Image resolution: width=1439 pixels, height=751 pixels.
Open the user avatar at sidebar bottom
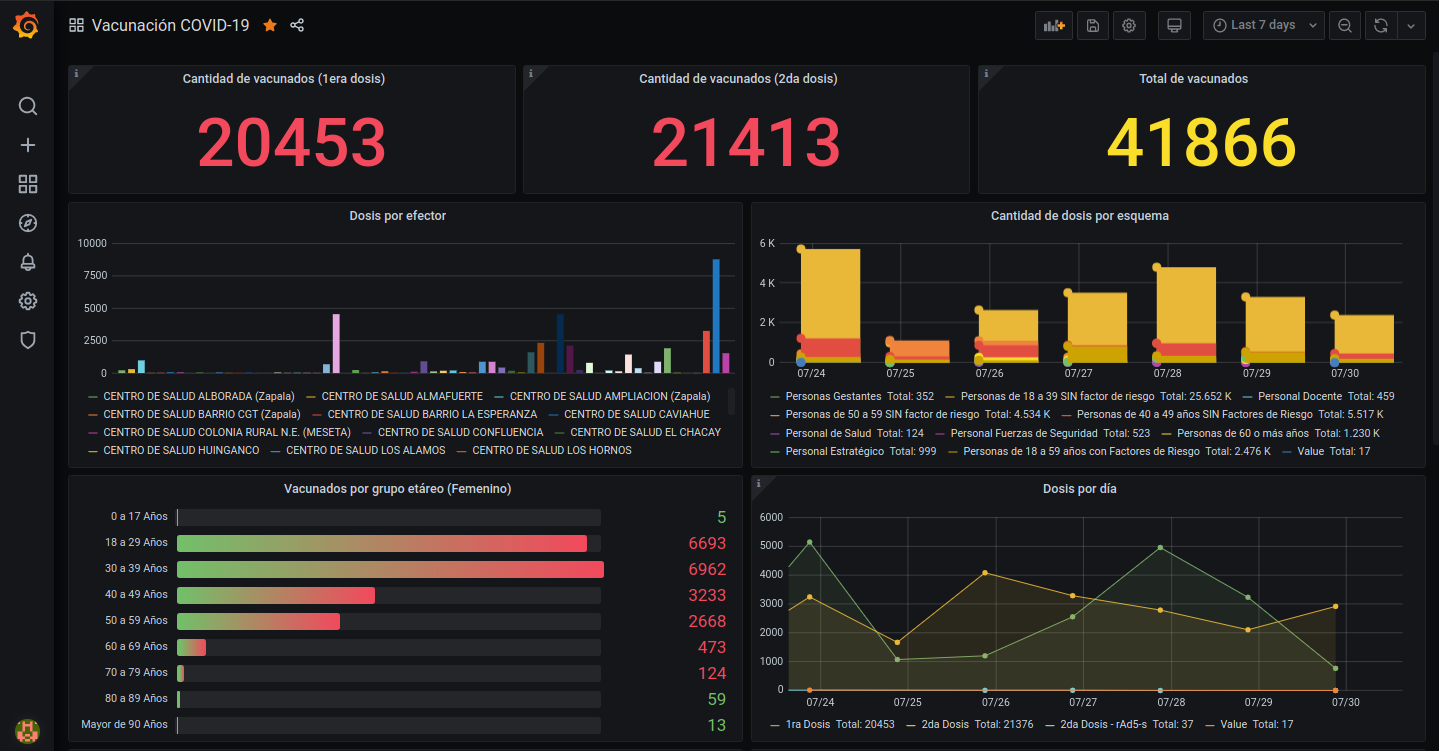(28, 730)
